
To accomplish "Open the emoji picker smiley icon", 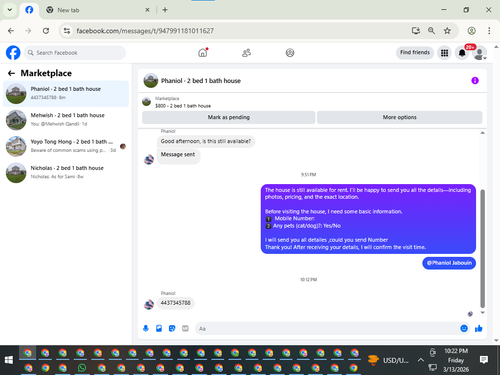I will click(x=464, y=329).
